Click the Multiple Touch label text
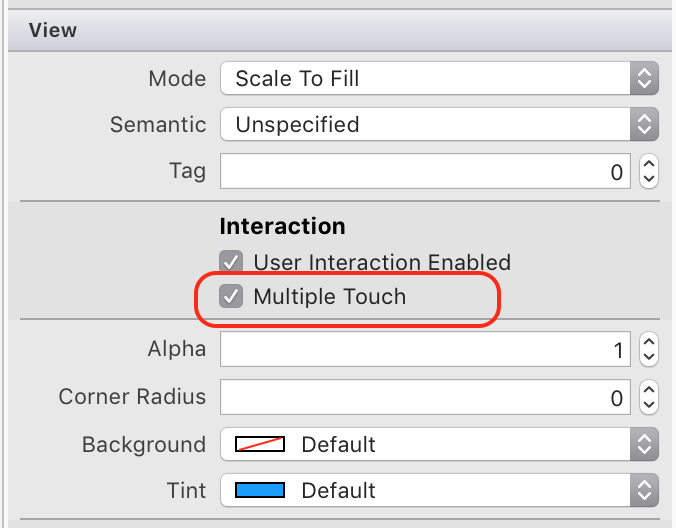Image resolution: width=676 pixels, height=528 pixels. 329,296
